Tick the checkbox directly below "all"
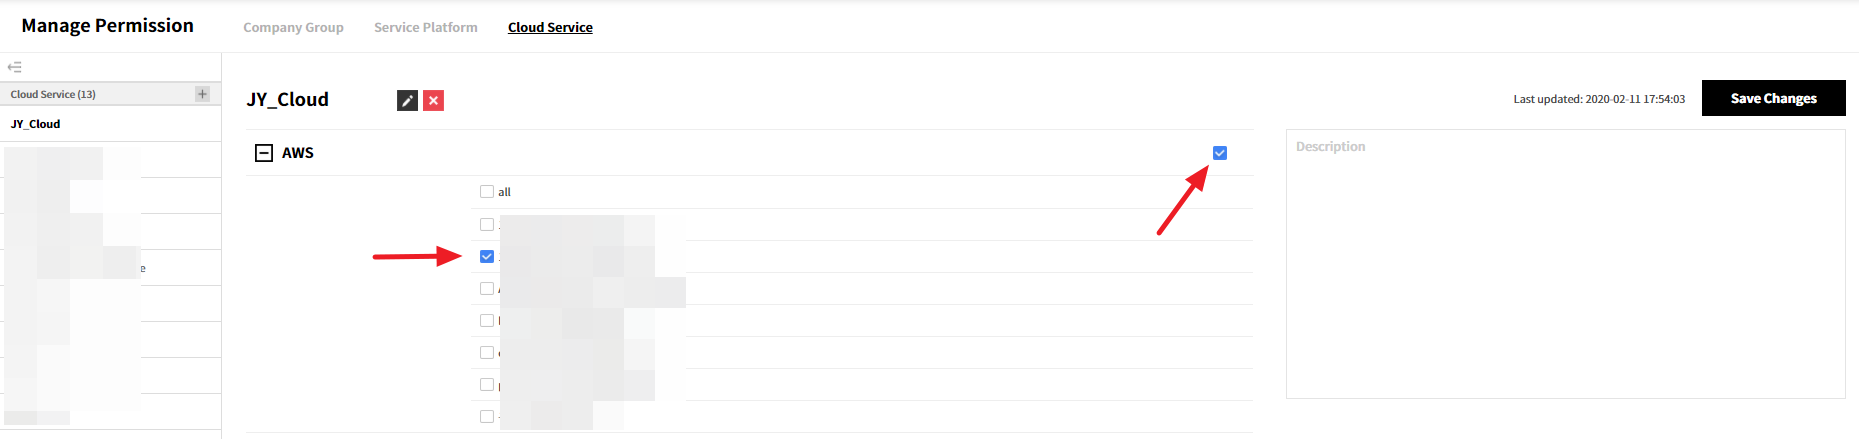Image resolution: width=1859 pixels, height=439 pixels. tap(487, 225)
